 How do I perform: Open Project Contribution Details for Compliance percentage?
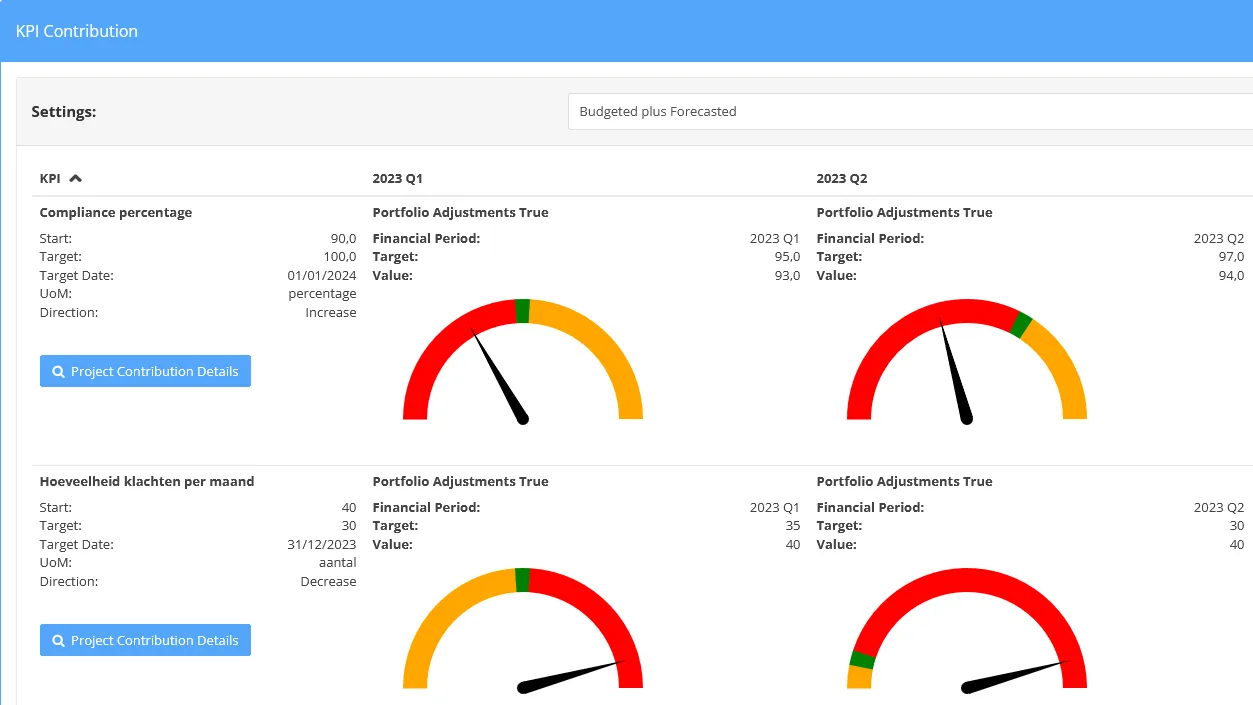(145, 371)
